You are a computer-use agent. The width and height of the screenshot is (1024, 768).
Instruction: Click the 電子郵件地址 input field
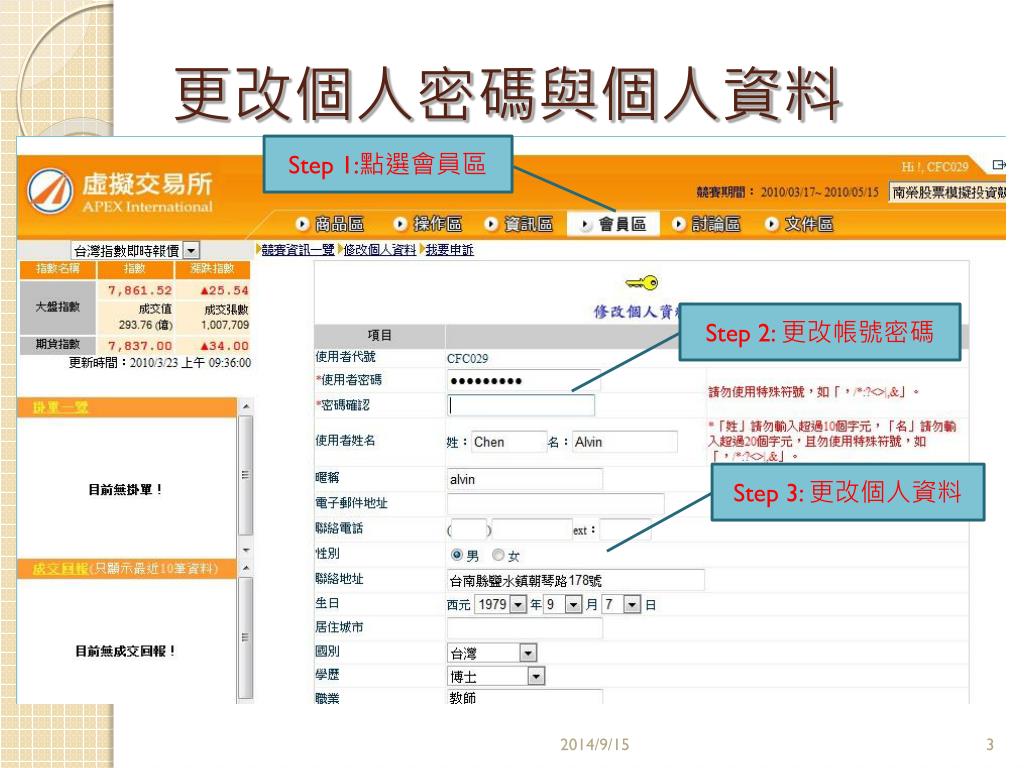[555, 504]
